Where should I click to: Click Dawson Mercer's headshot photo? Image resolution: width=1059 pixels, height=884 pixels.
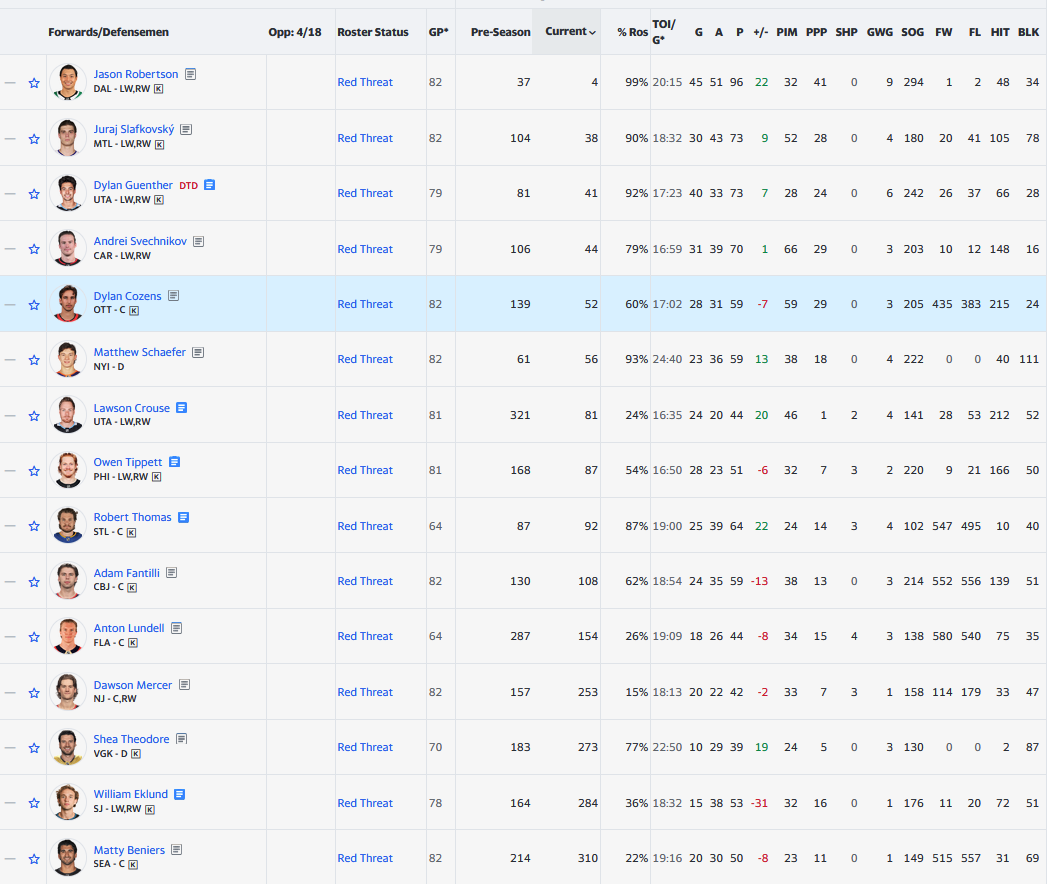[67, 691]
